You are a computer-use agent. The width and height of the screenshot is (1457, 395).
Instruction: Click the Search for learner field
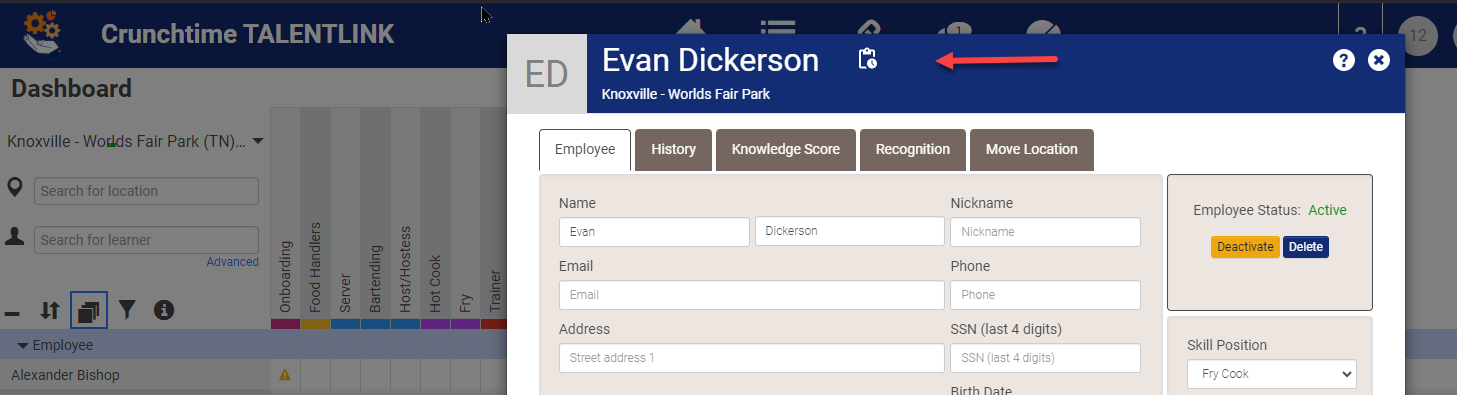click(146, 240)
